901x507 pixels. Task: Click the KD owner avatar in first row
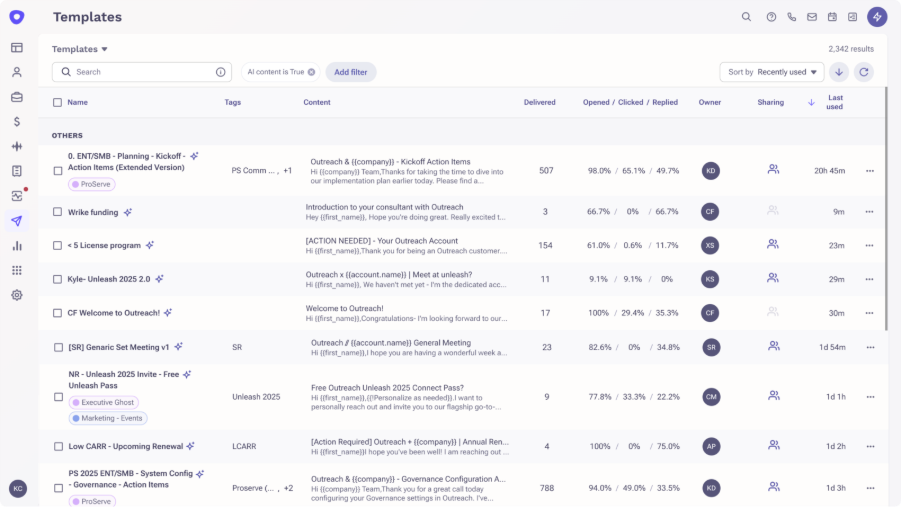[711, 171]
